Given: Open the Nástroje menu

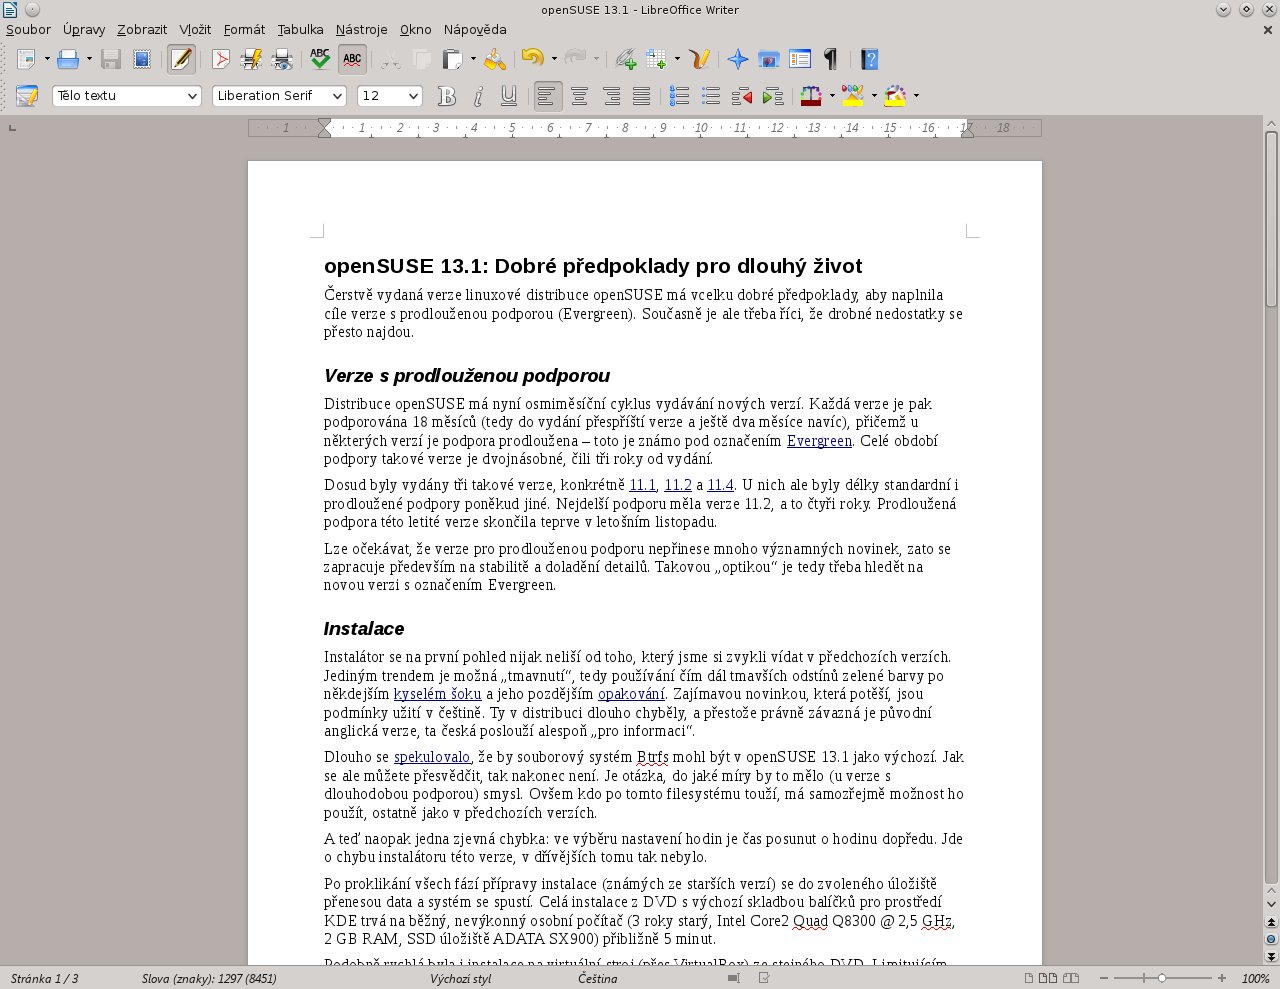Looking at the screenshot, I should pos(361,29).
